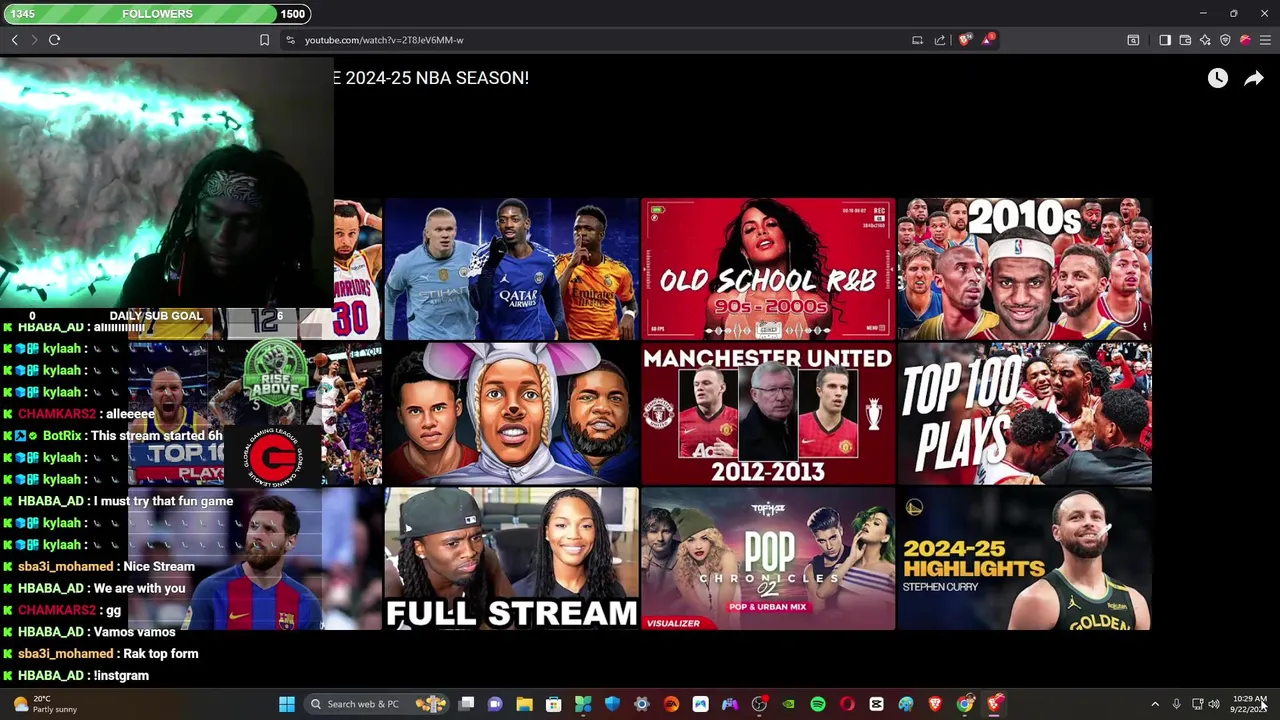
Task: Click the microphone icon in system tray
Action: point(1177,704)
